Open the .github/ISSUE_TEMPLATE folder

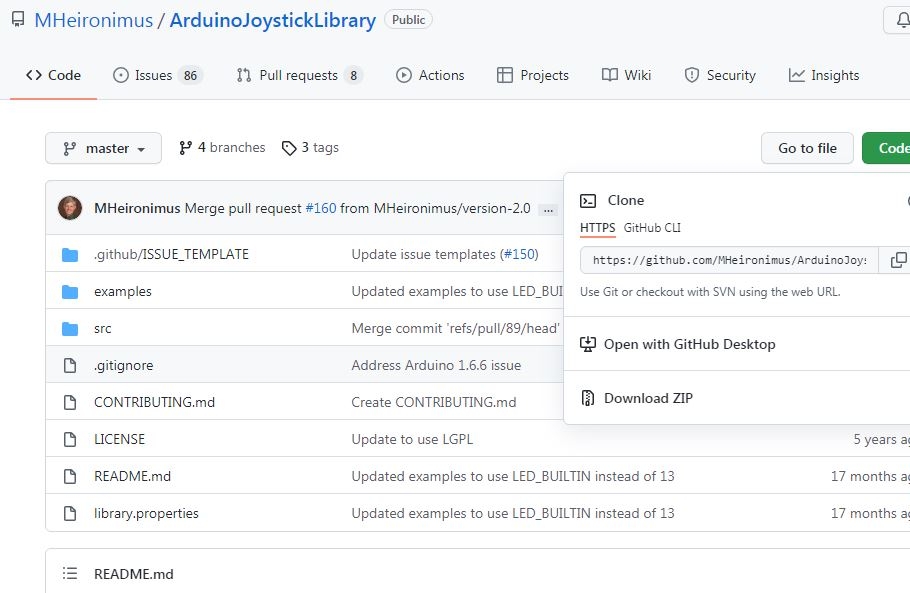(171, 254)
